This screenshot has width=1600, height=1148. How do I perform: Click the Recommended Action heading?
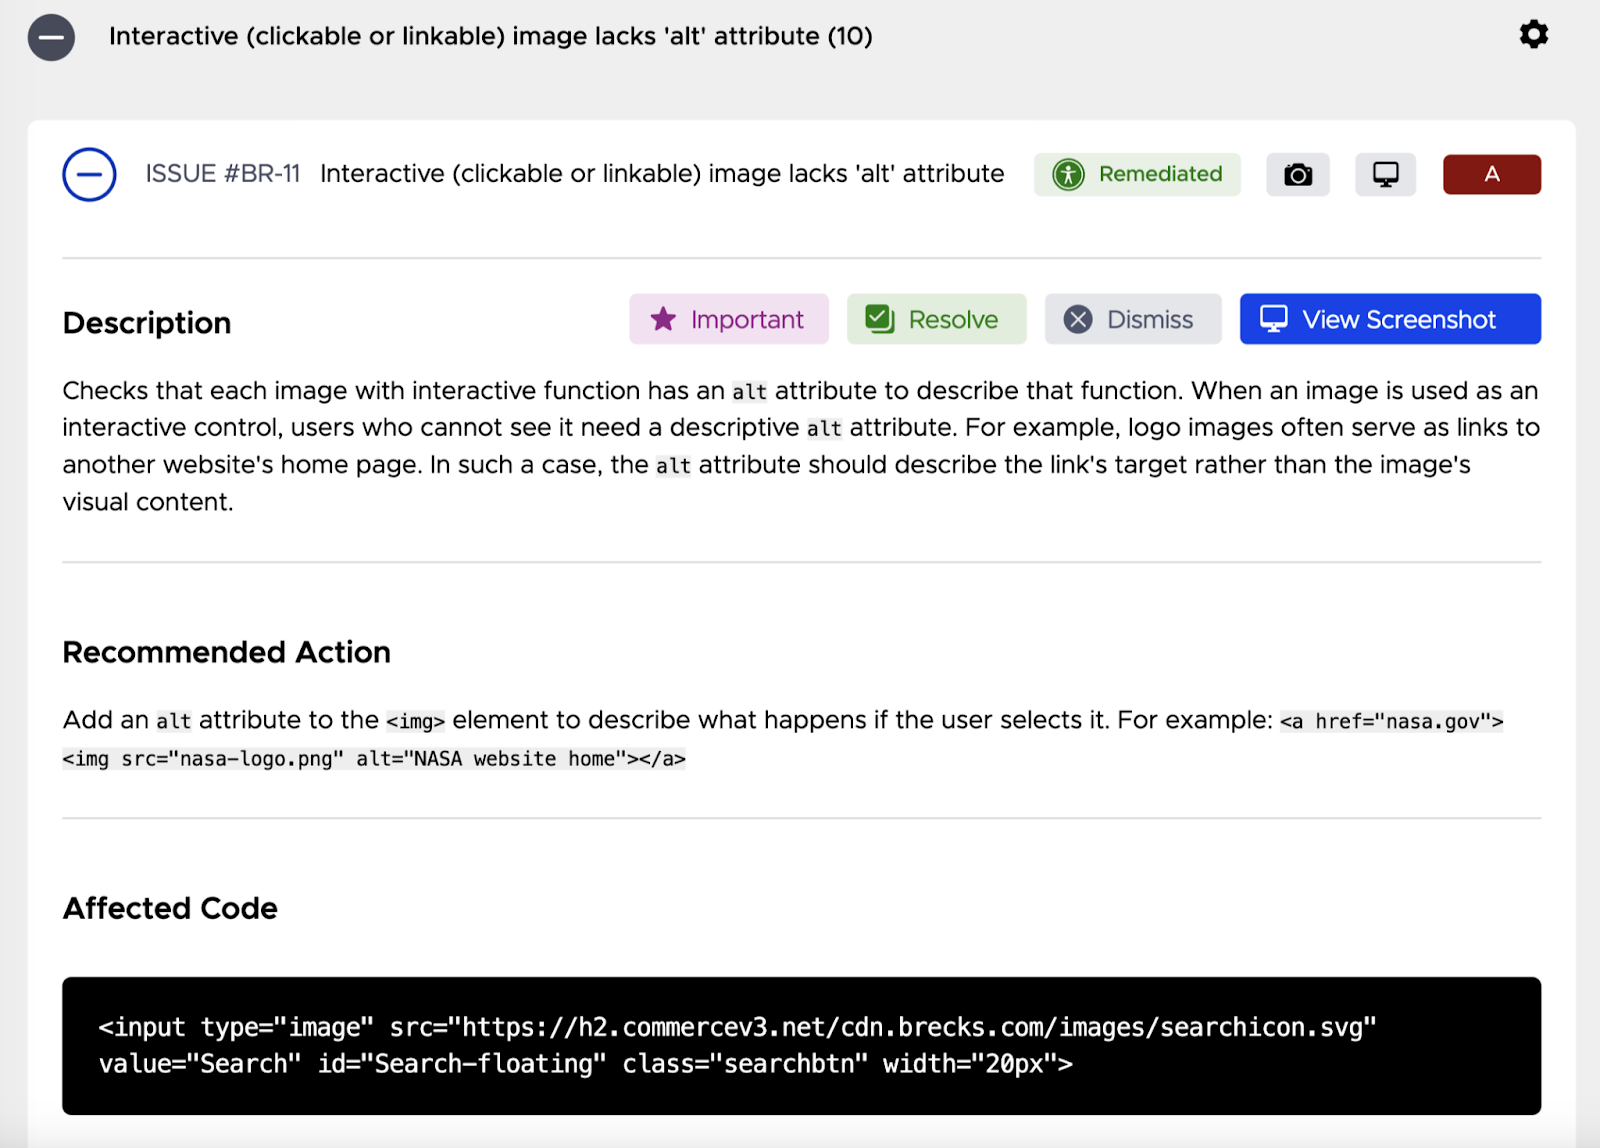click(x=226, y=652)
